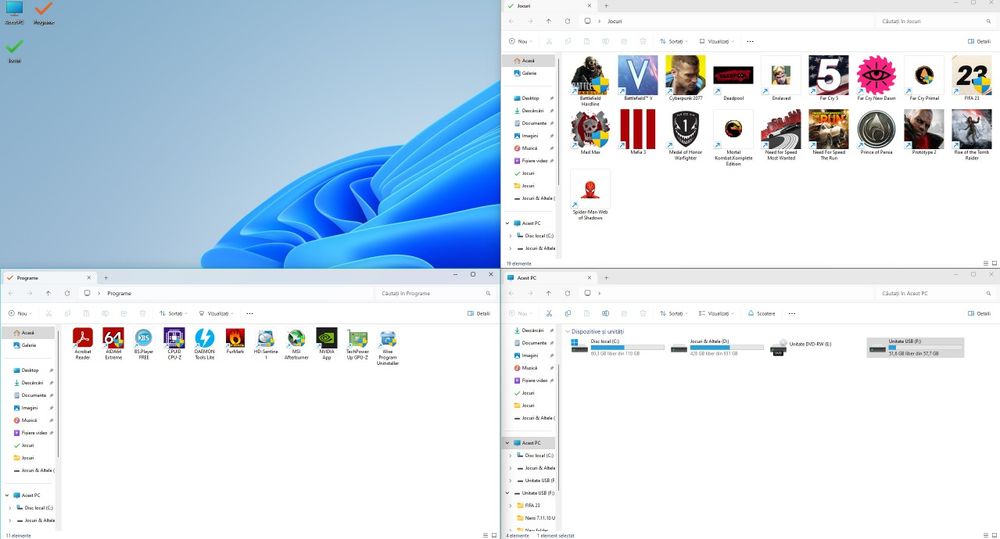This screenshot has height=539, width=1000.
Task: Select the CPUID CPU-Z shortcut
Action: (174, 344)
